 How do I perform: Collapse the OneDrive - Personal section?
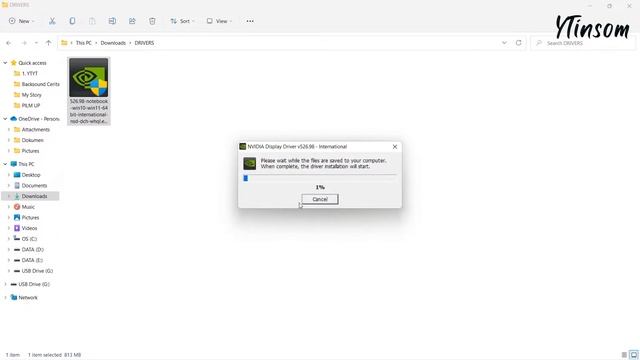click(5, 119)
